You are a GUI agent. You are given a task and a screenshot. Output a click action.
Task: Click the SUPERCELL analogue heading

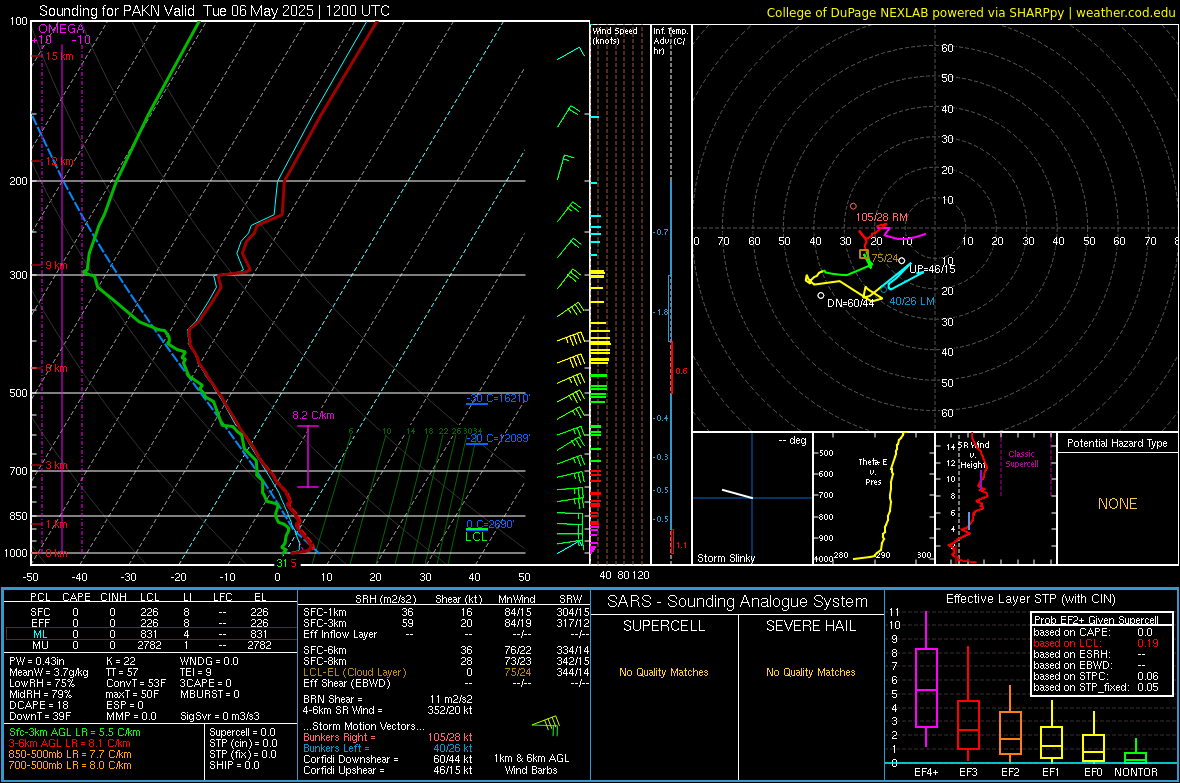[664, 626]
